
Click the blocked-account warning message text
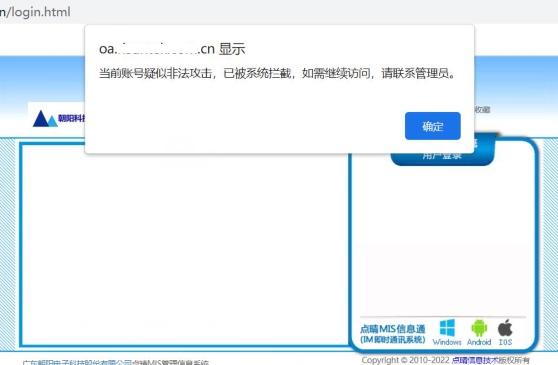click(x=277, y=73)
